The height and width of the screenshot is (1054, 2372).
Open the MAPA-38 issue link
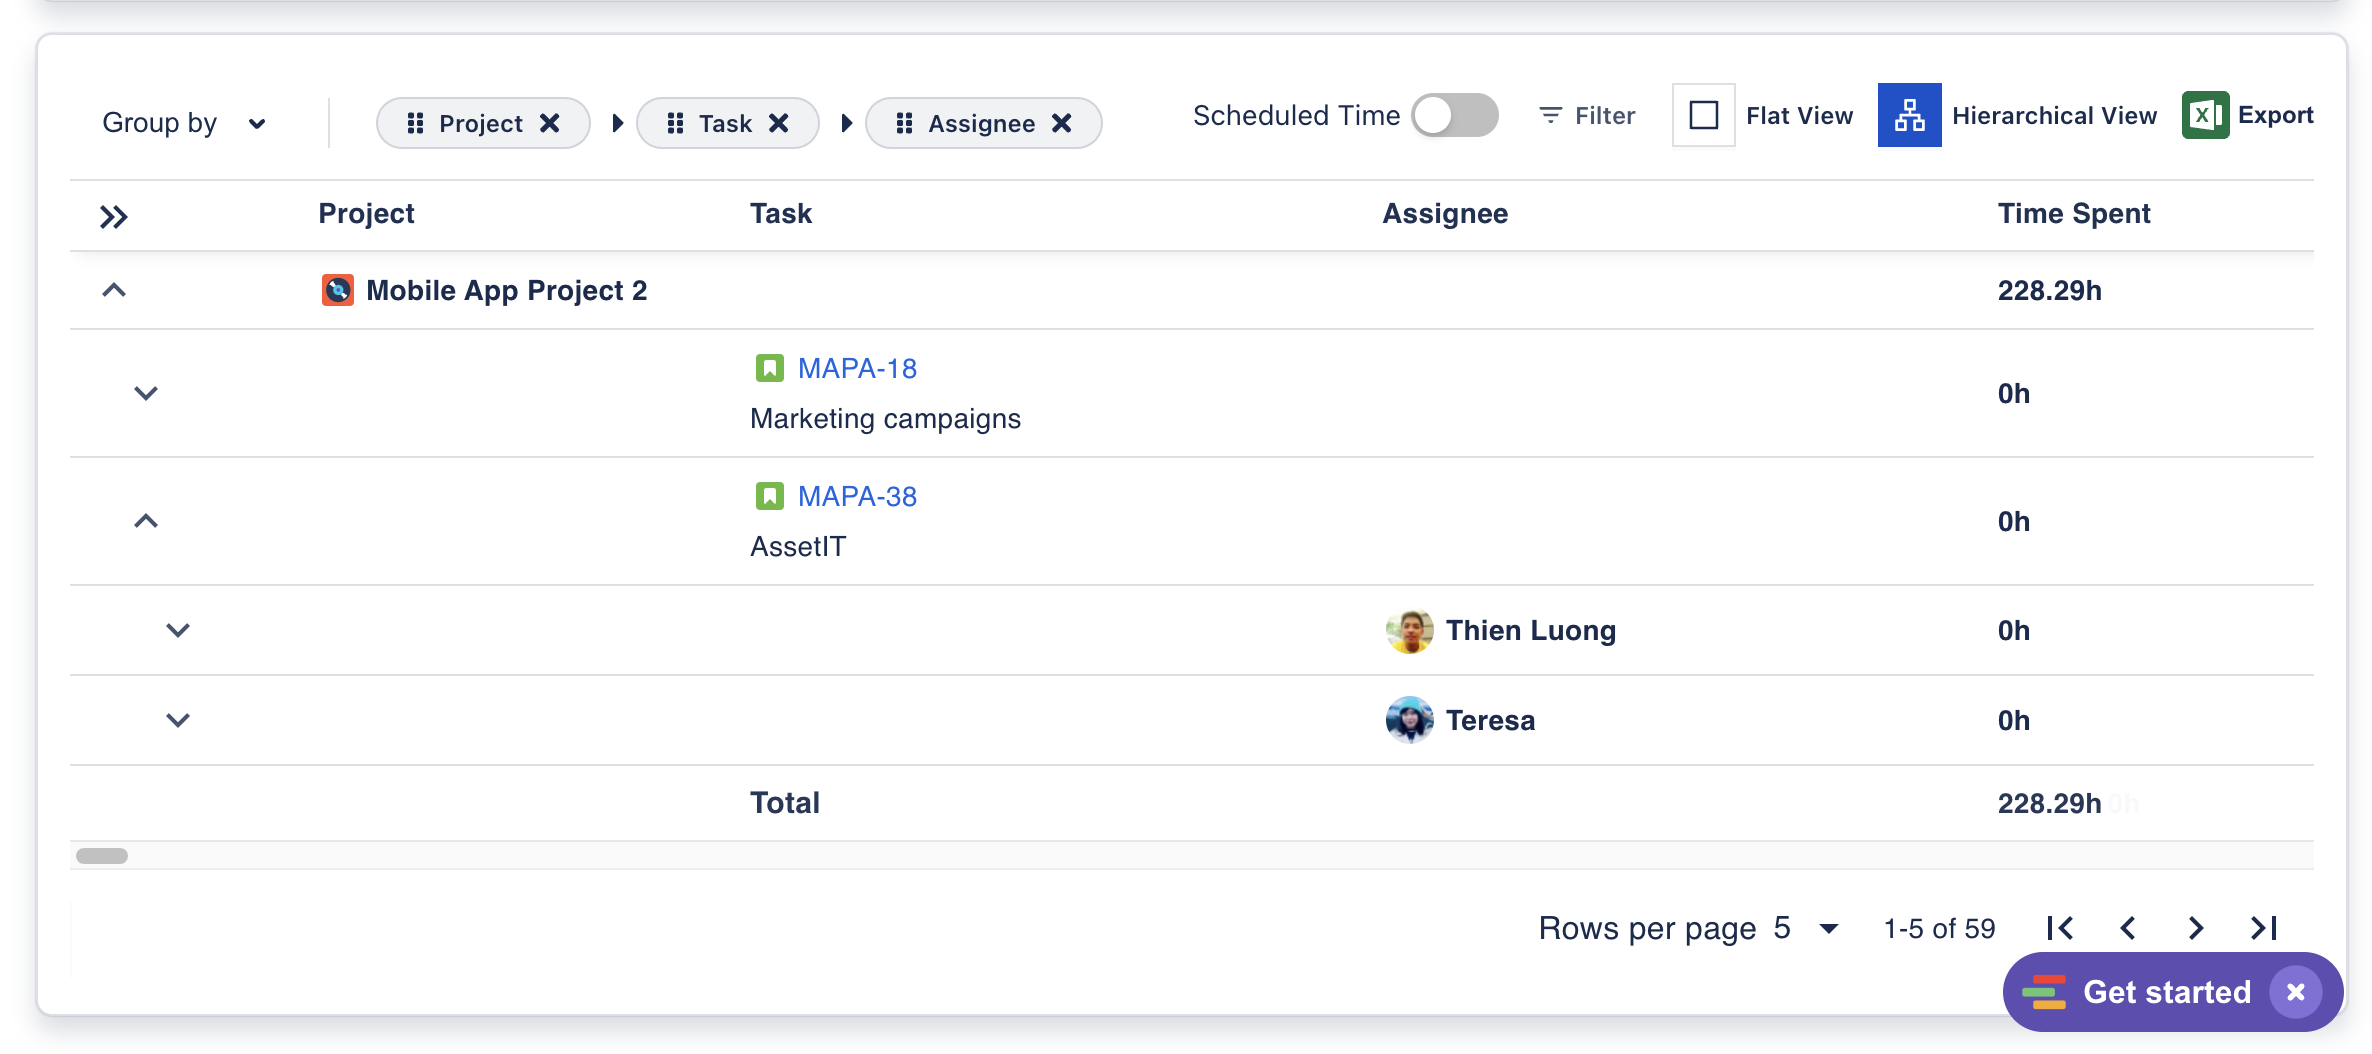[857, 496]
